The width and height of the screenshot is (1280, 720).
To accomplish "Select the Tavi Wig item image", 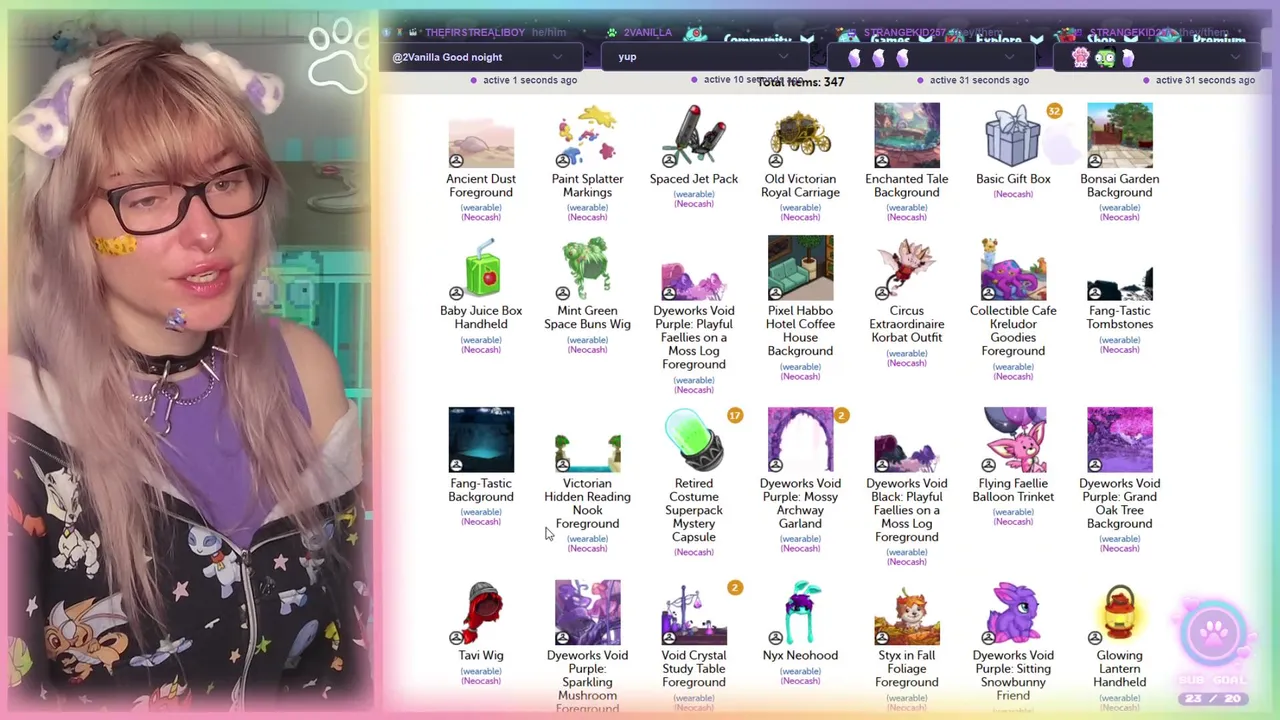I will click(x=481, y=612).
